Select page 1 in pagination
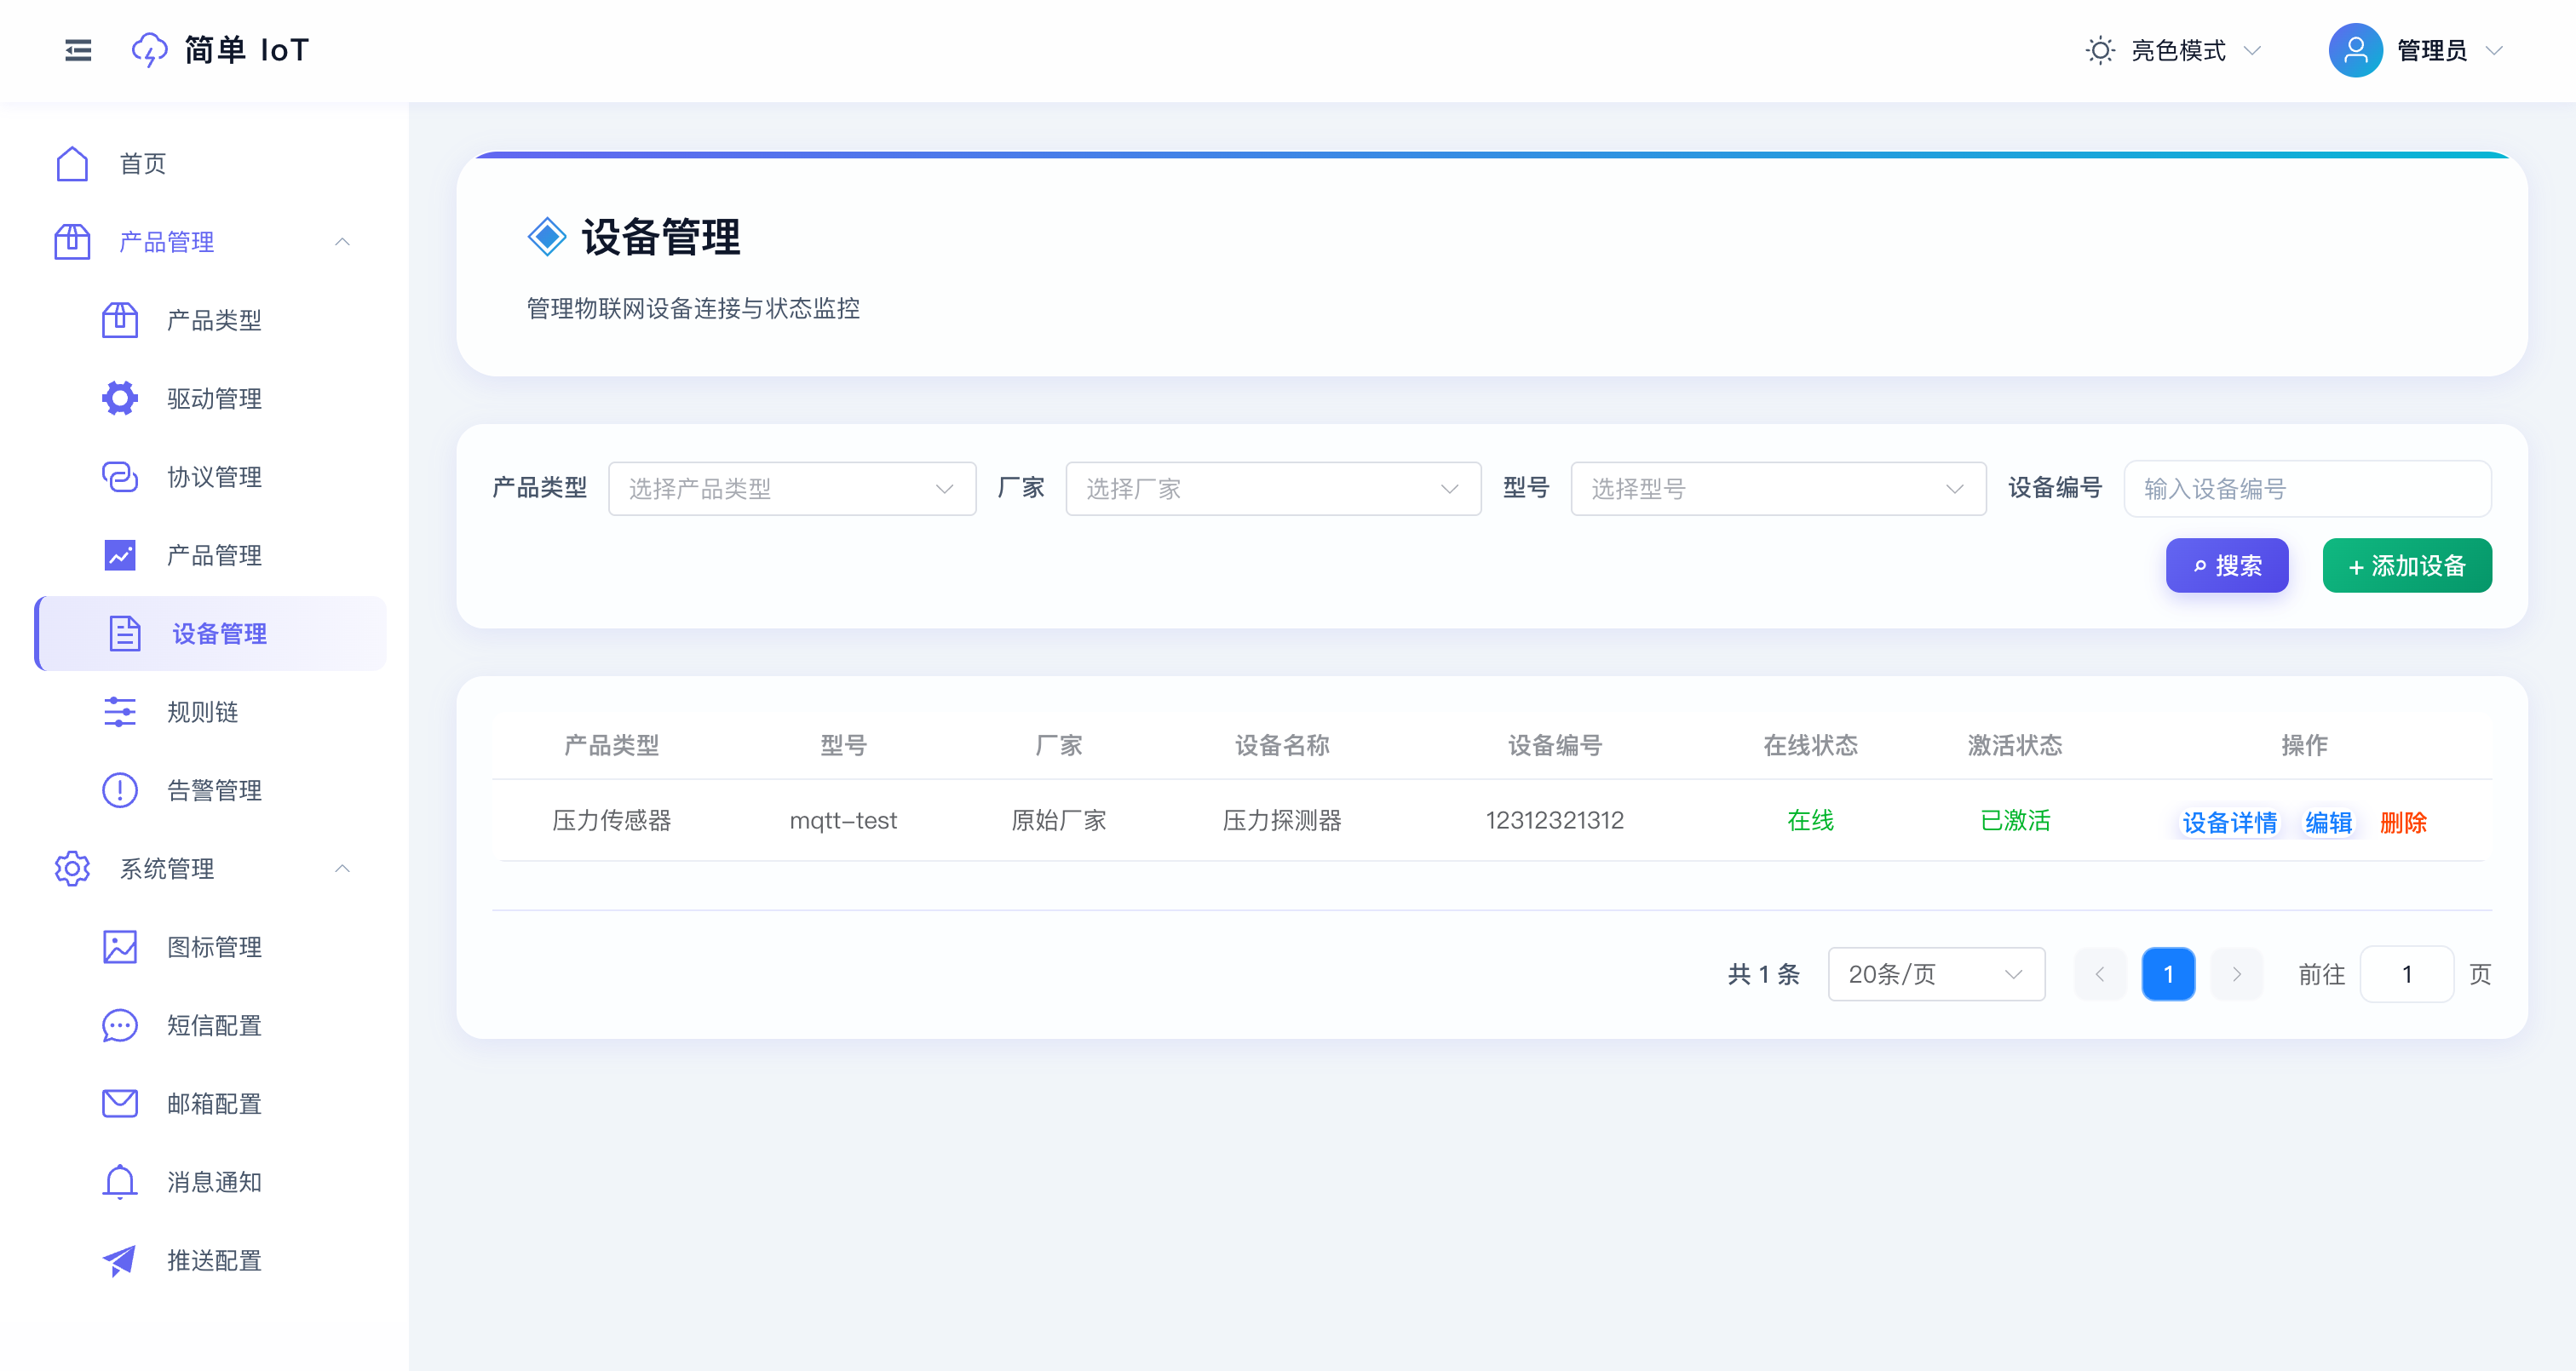Viewport: 2576px width, 1371px height. (x=2168, y=974)
